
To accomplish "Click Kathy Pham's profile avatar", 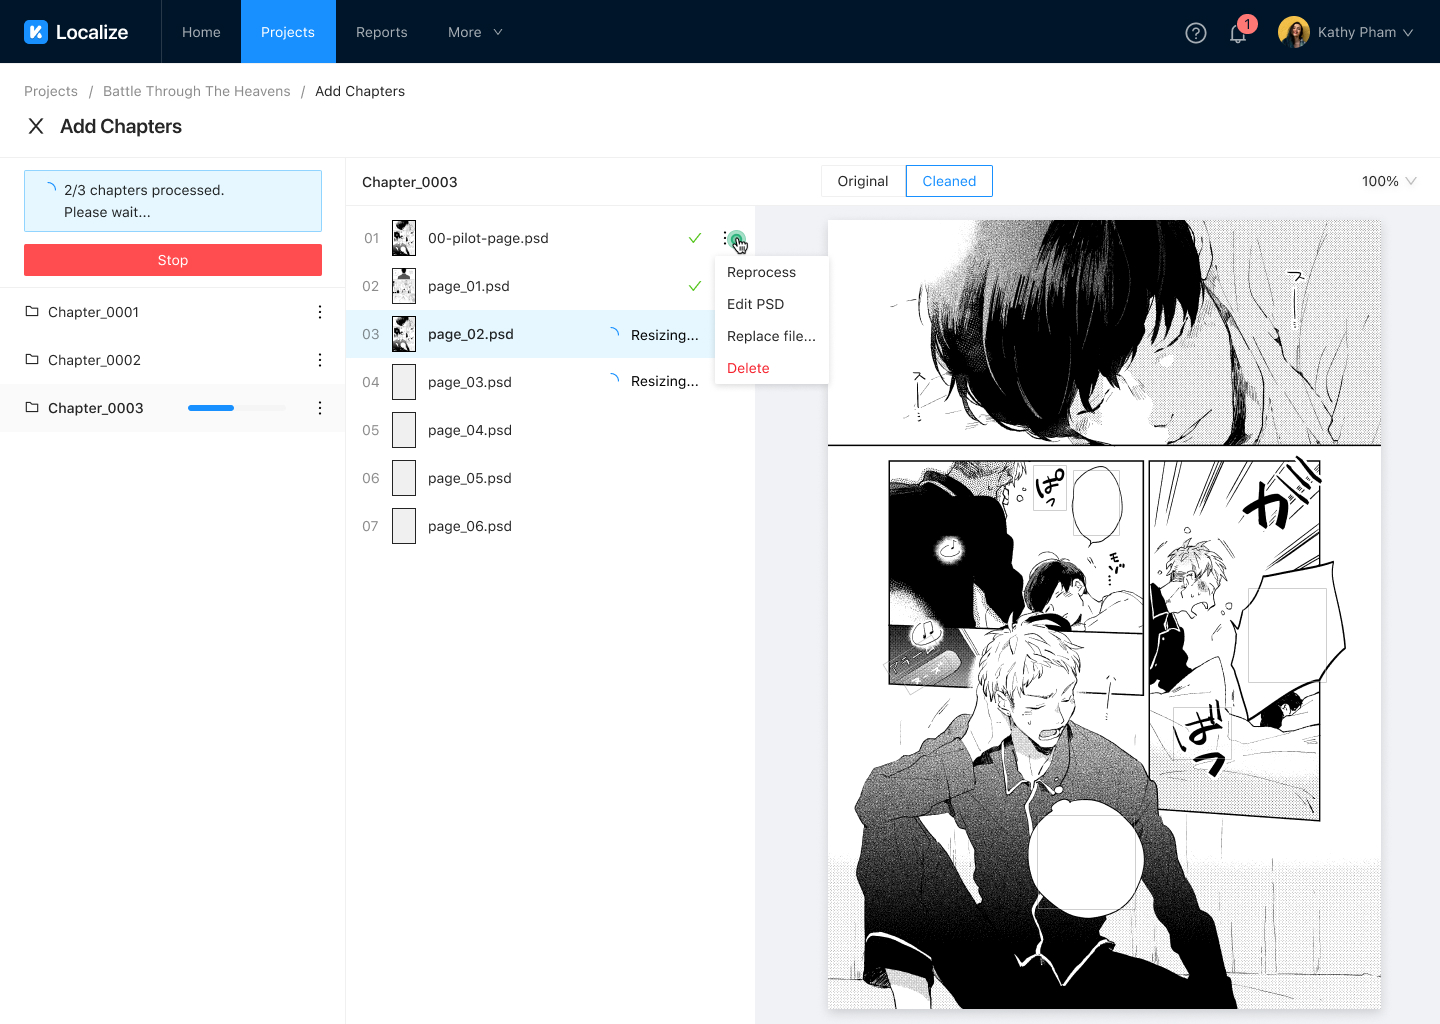I will tap(1293, 32).
